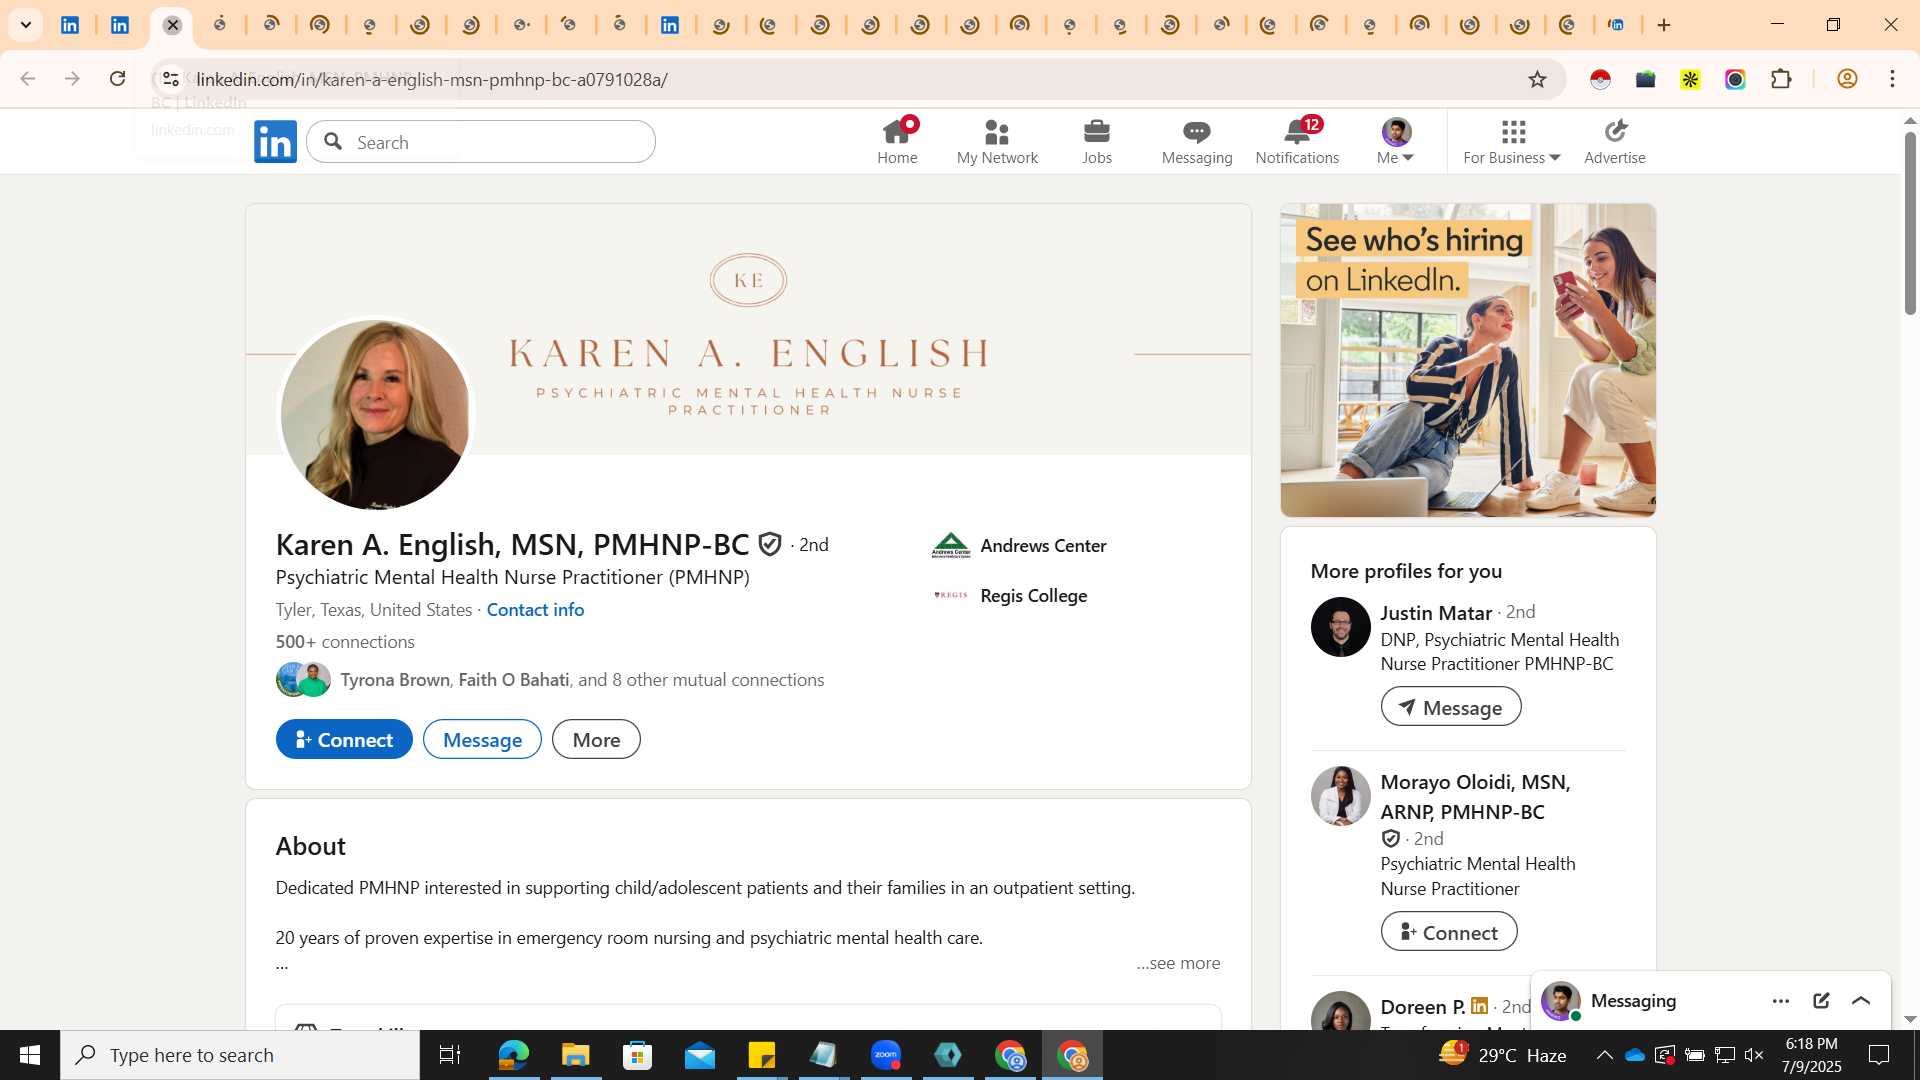Open Advertise link icon

click(x=1614, y=142)
